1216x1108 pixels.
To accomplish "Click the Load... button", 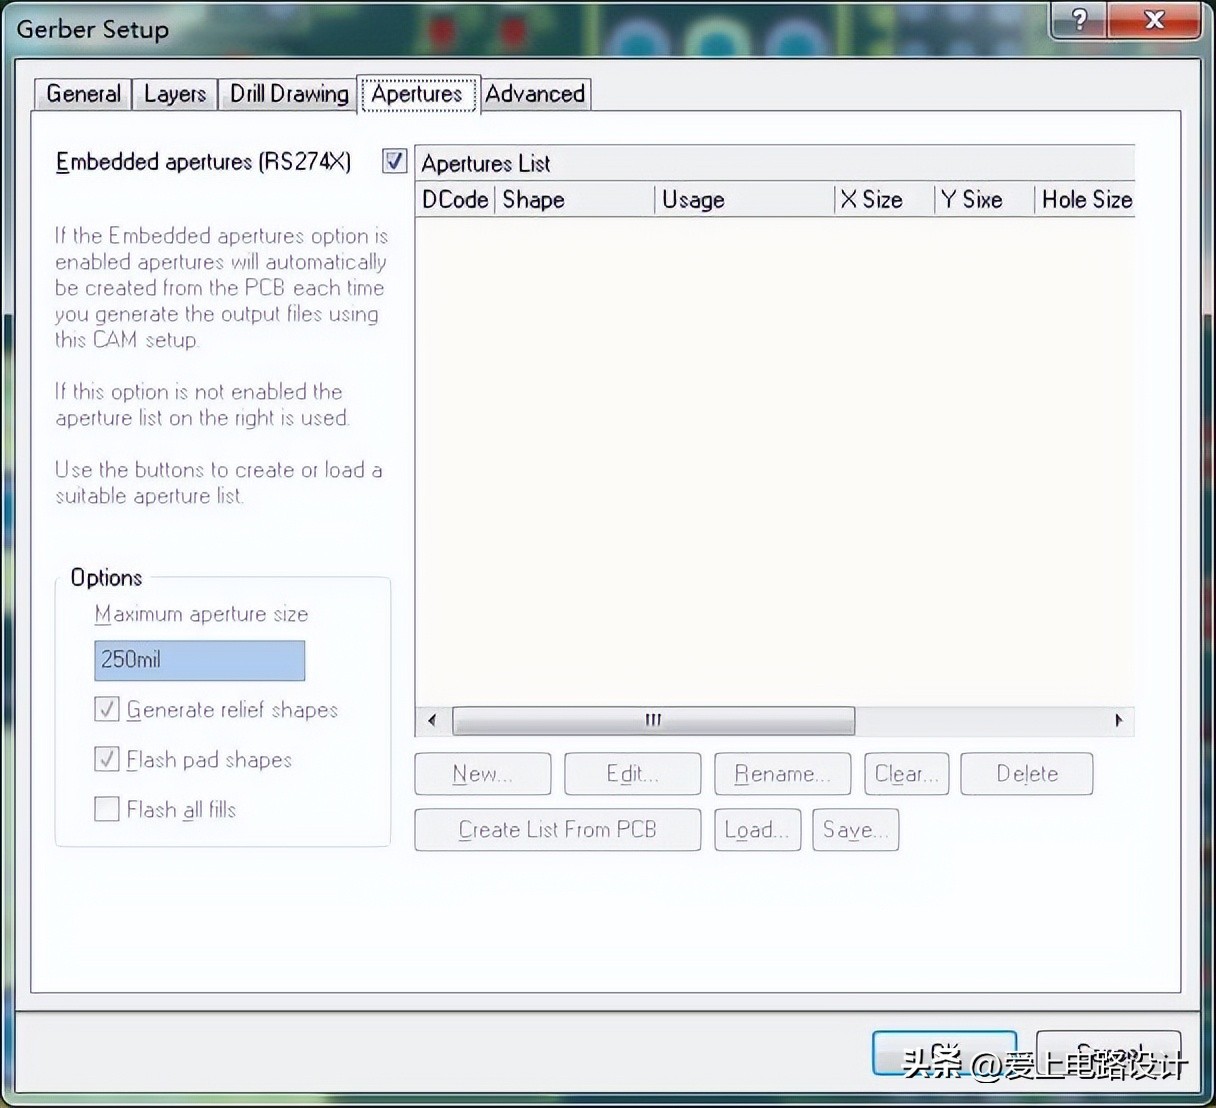I will click(758, 830).
